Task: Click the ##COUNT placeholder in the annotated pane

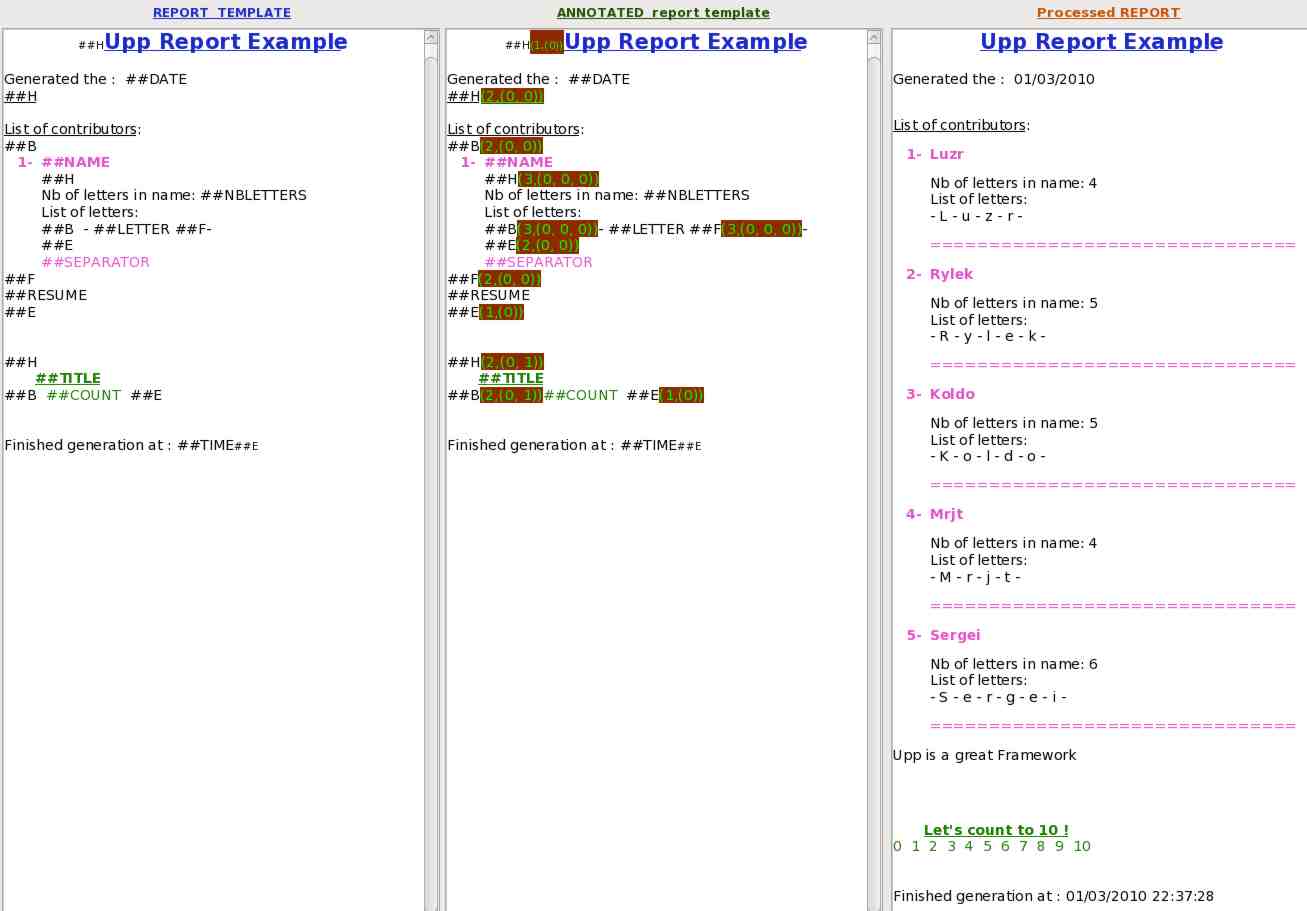Action: (x=580, y=395)
